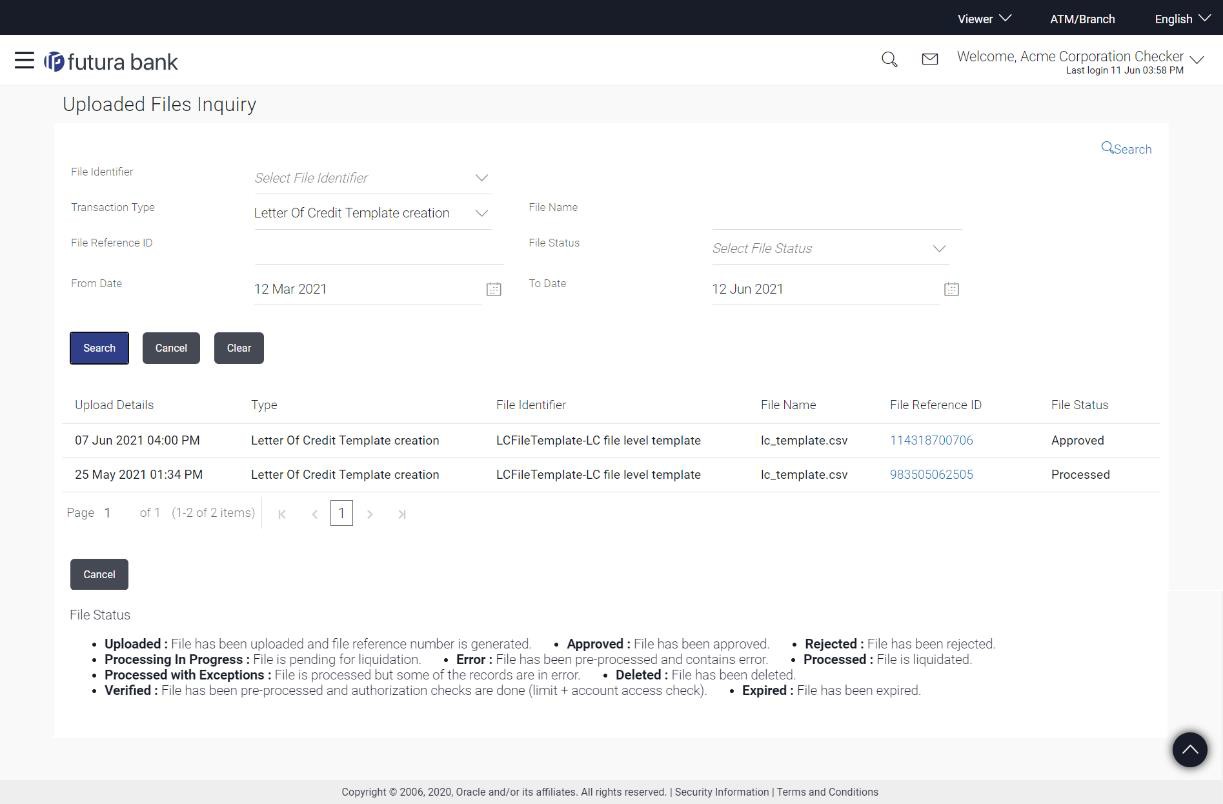
Task: Click the To Date field 12 Jun 2021
Action: point(825,289)
